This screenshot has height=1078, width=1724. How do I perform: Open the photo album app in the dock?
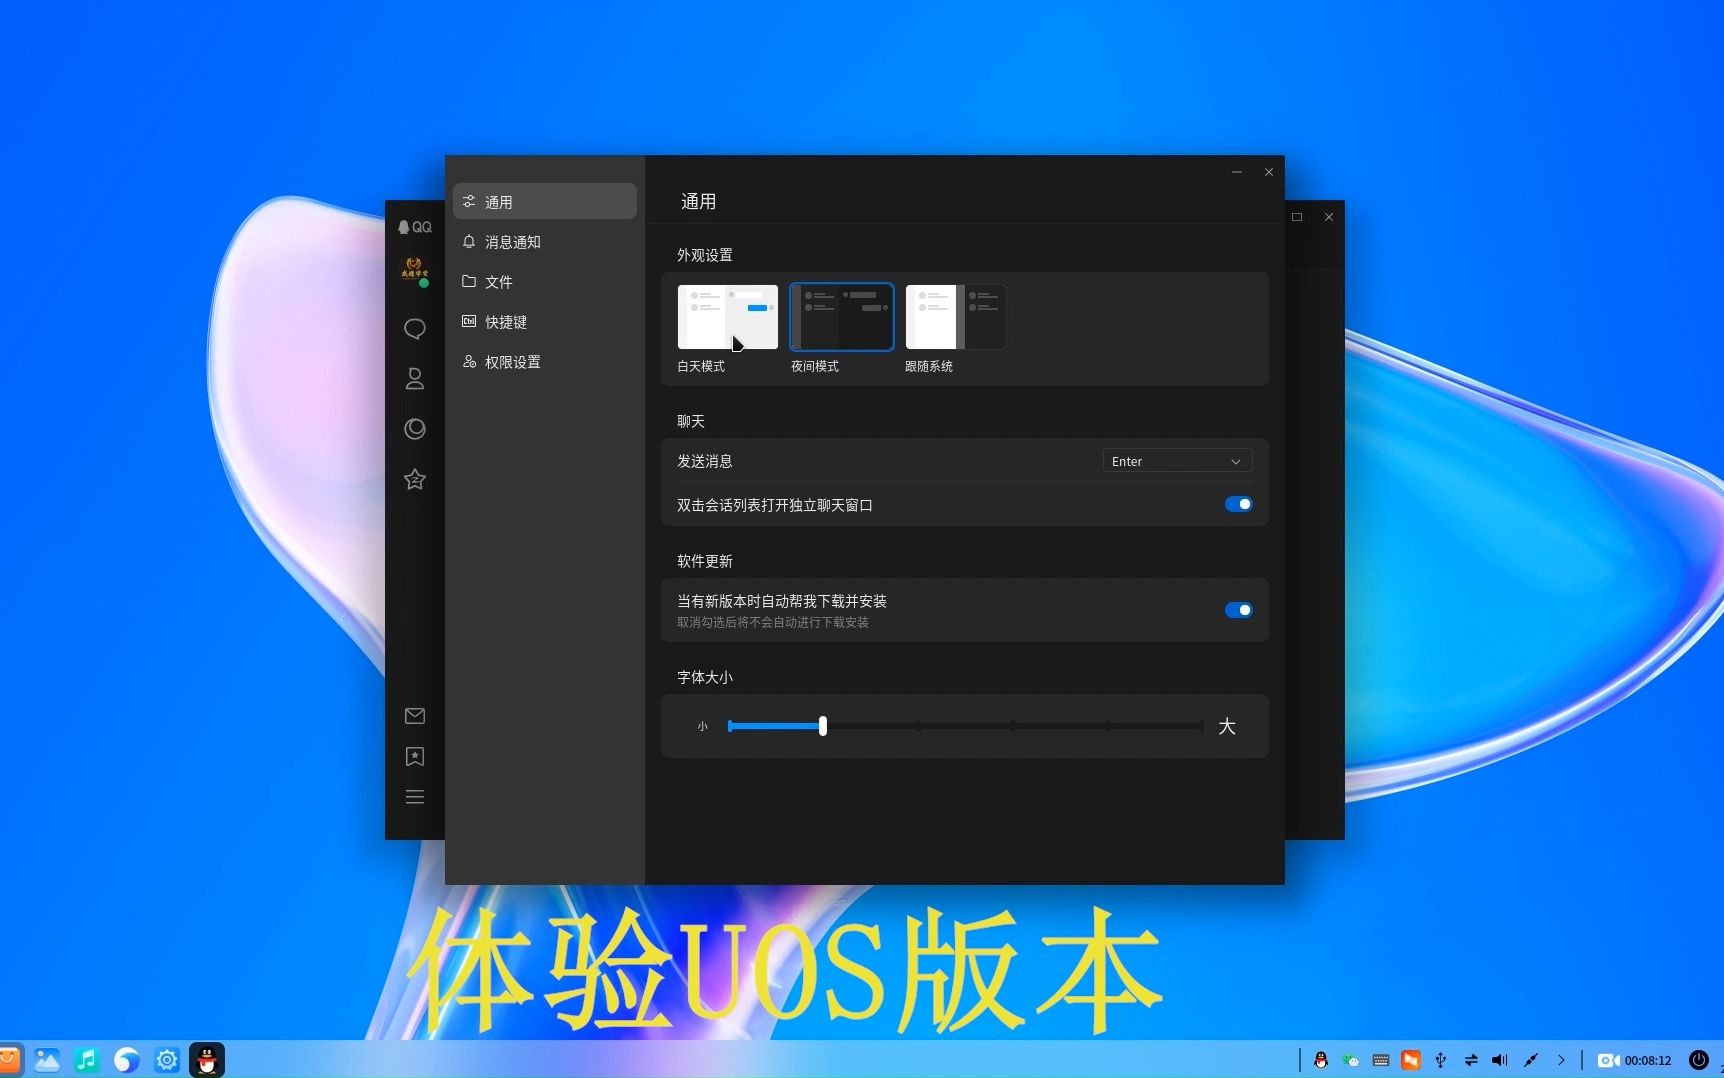(47, 1060)
